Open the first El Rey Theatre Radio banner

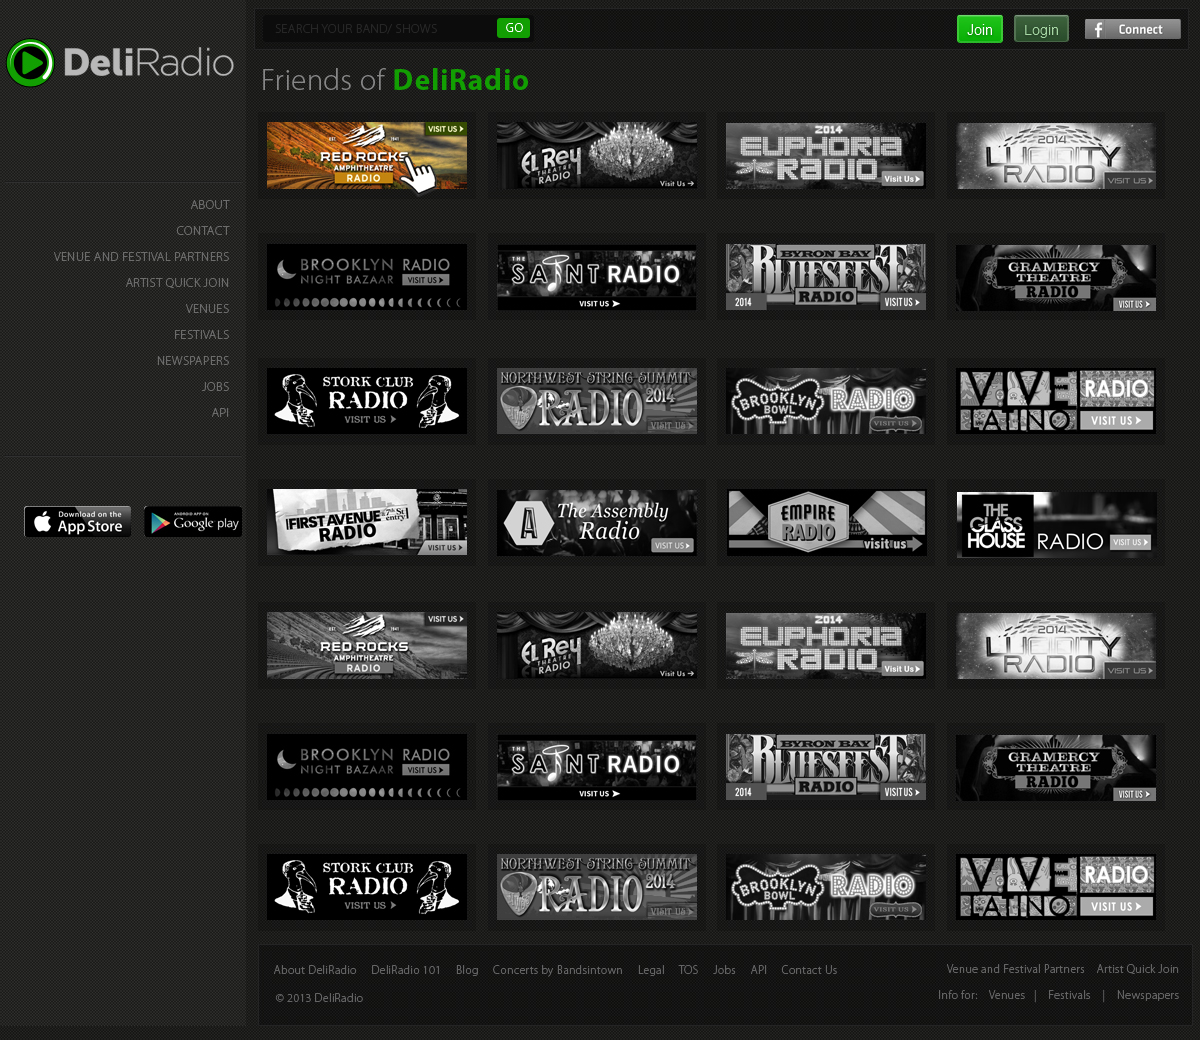[597, 156]
